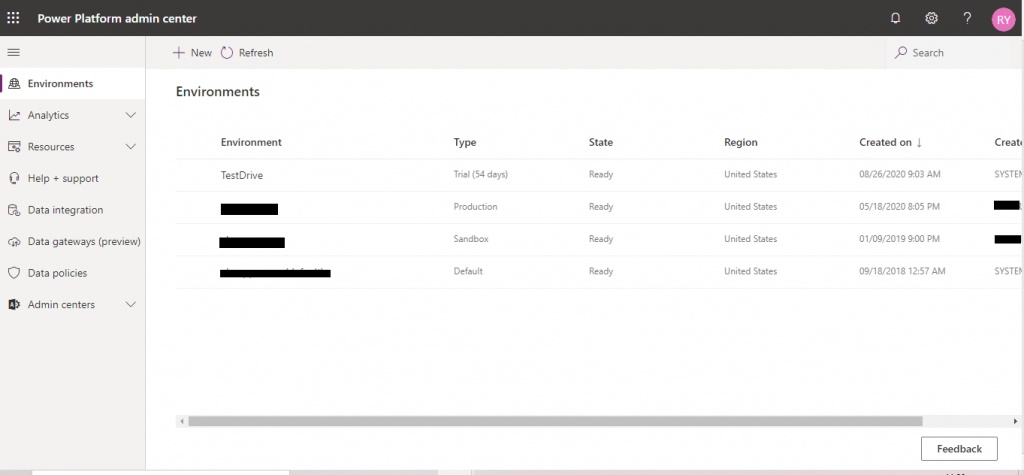Sort by Region column header

[x=741, y=142]
